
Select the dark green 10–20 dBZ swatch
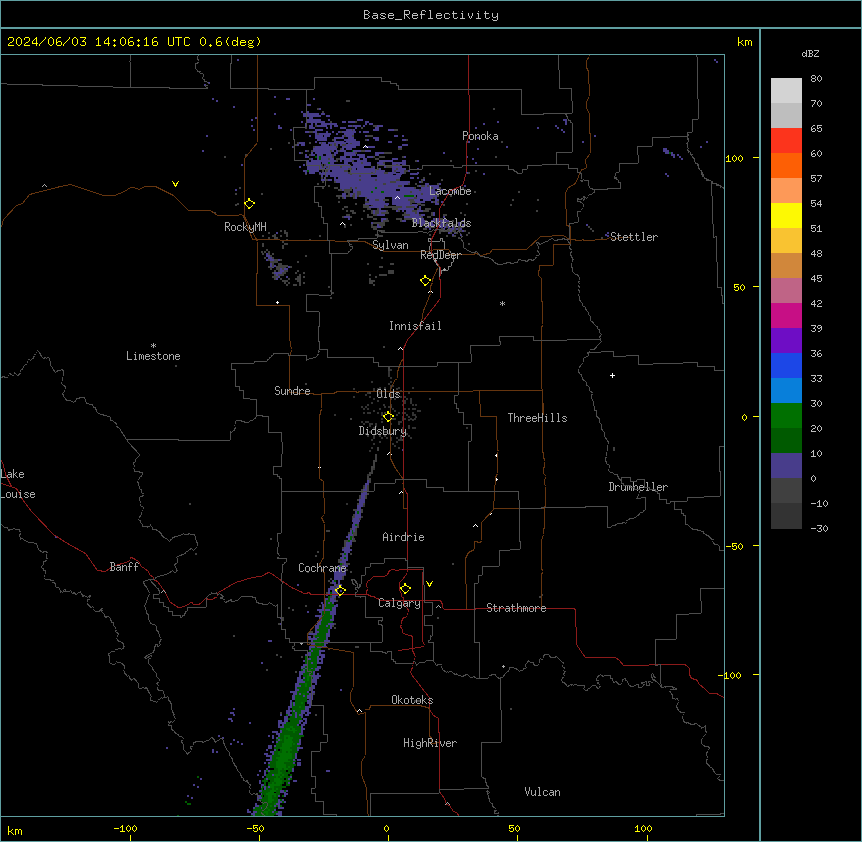click(786, 441)
